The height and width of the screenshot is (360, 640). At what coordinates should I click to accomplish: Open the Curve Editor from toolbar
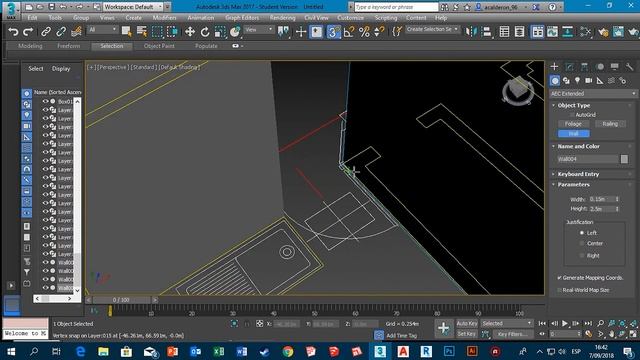[552, 31]
